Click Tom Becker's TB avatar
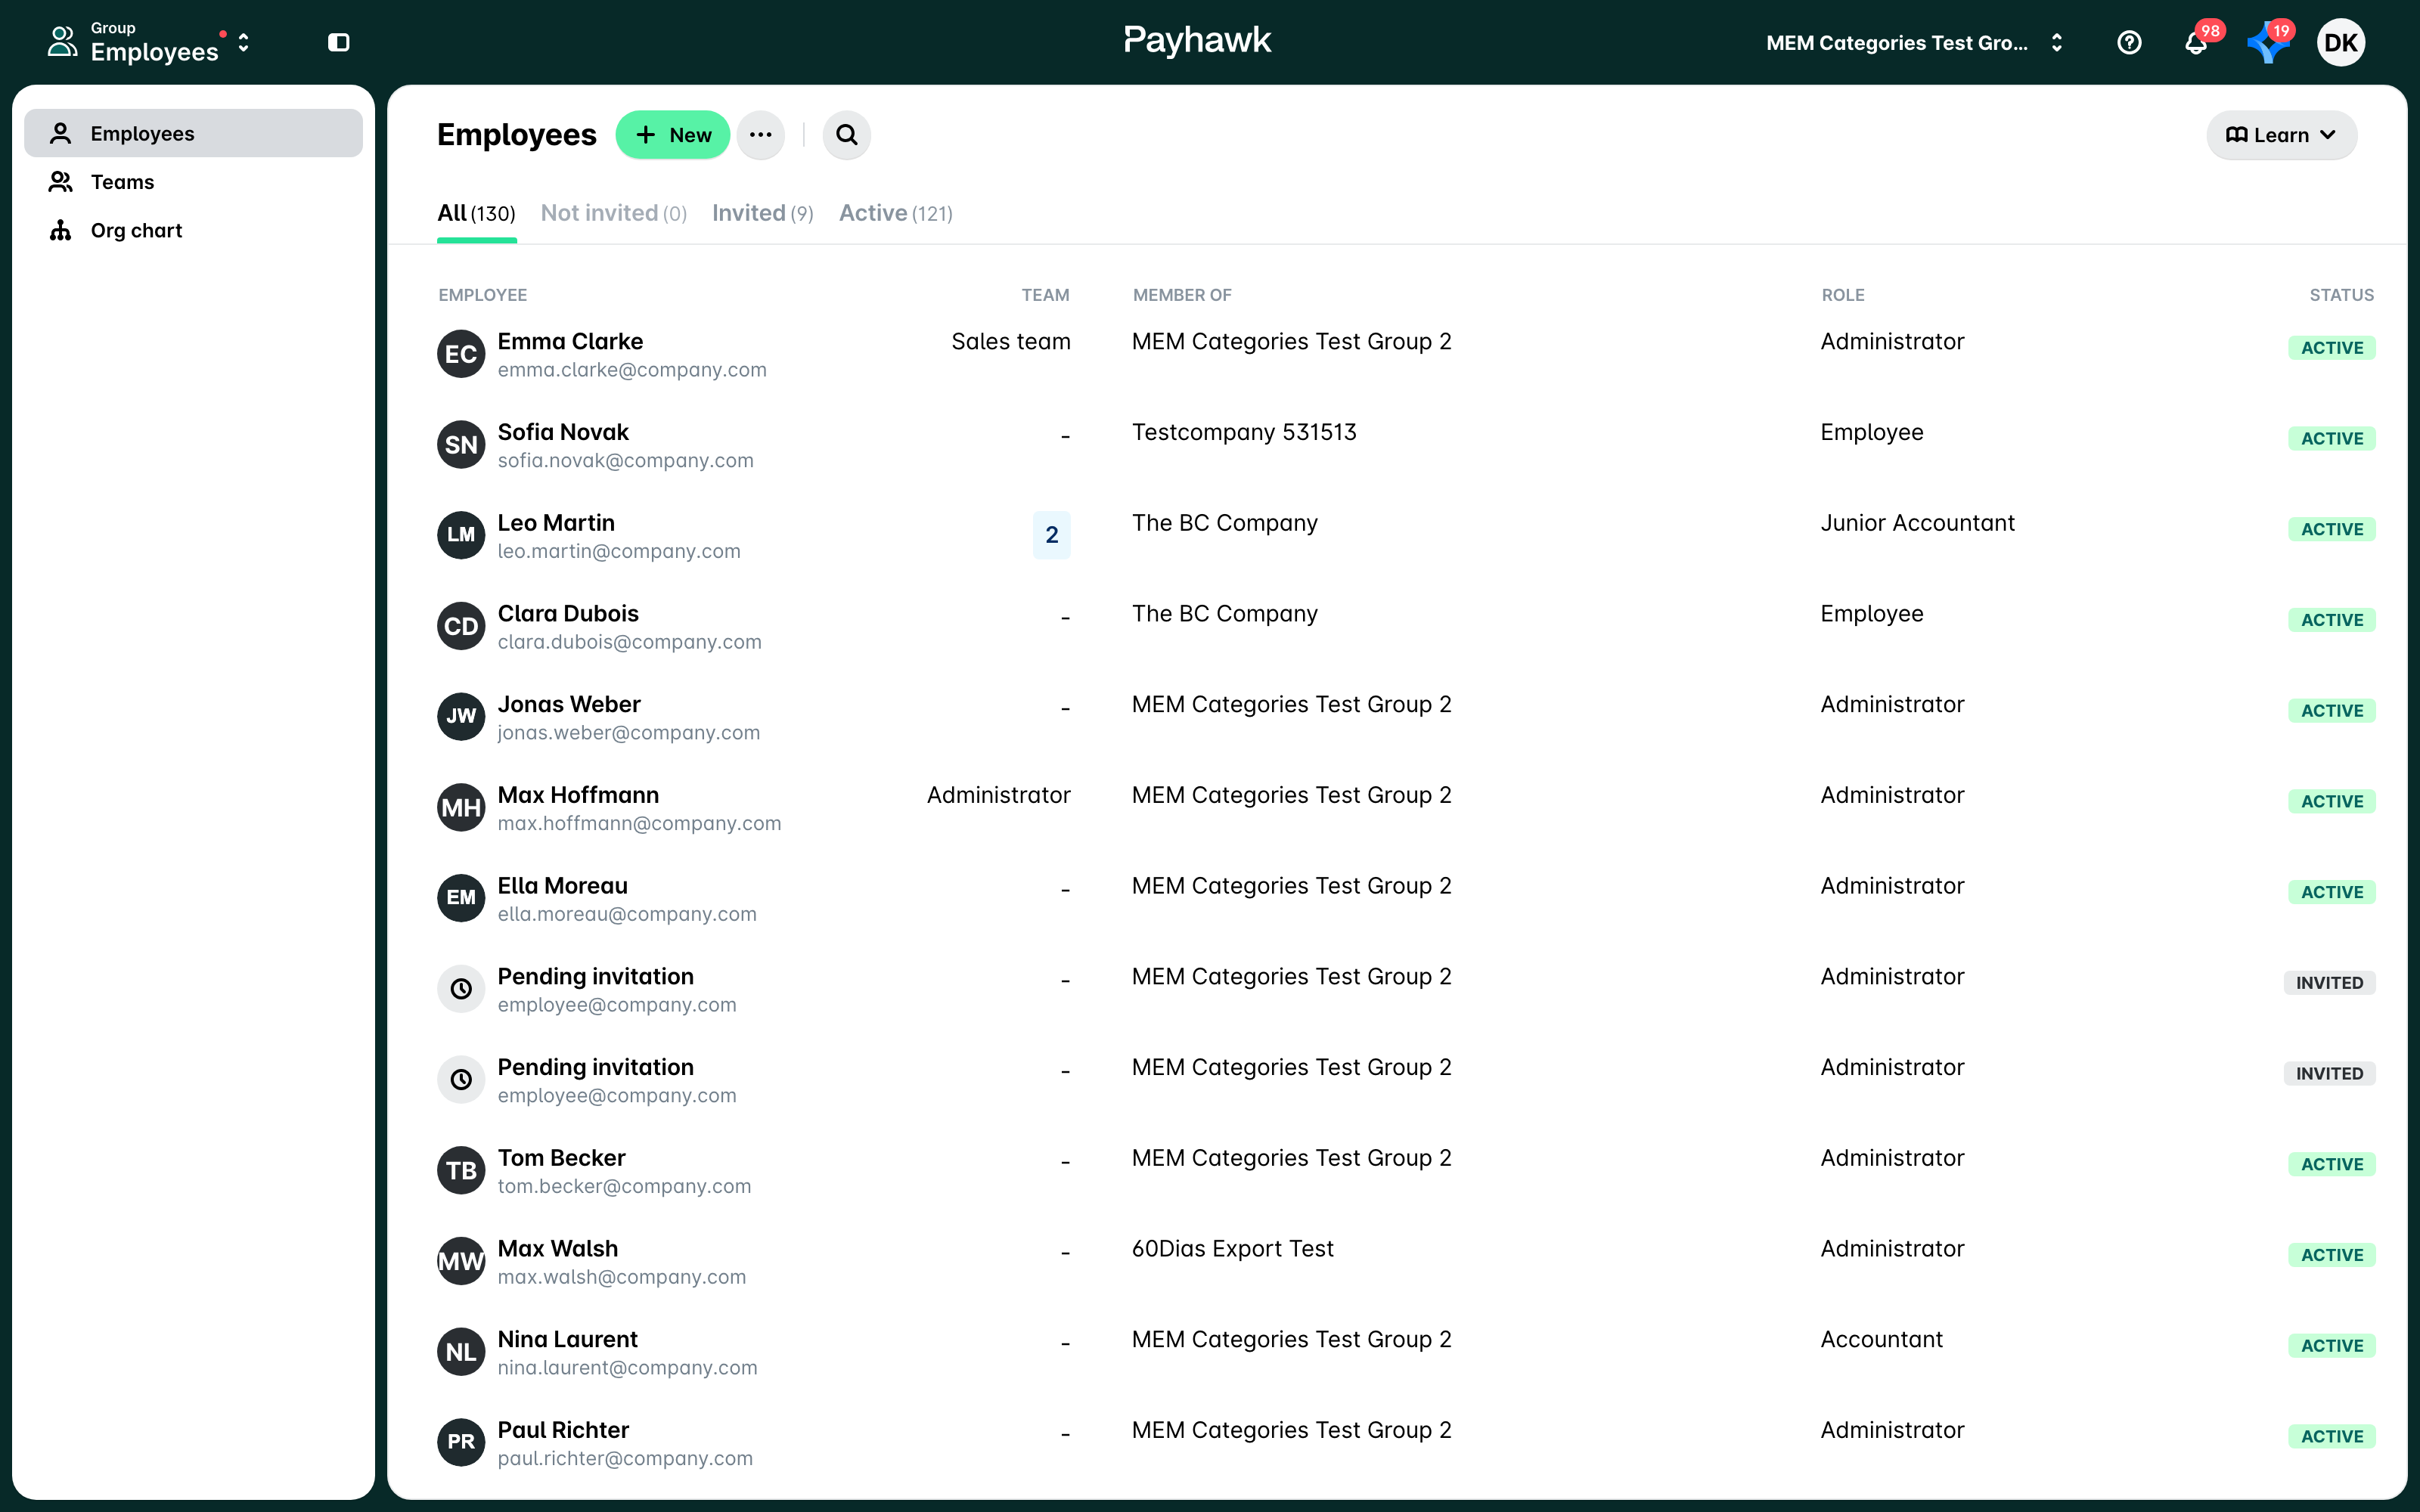This screenshot has height=1512, width=2420. pos(461,1170)
